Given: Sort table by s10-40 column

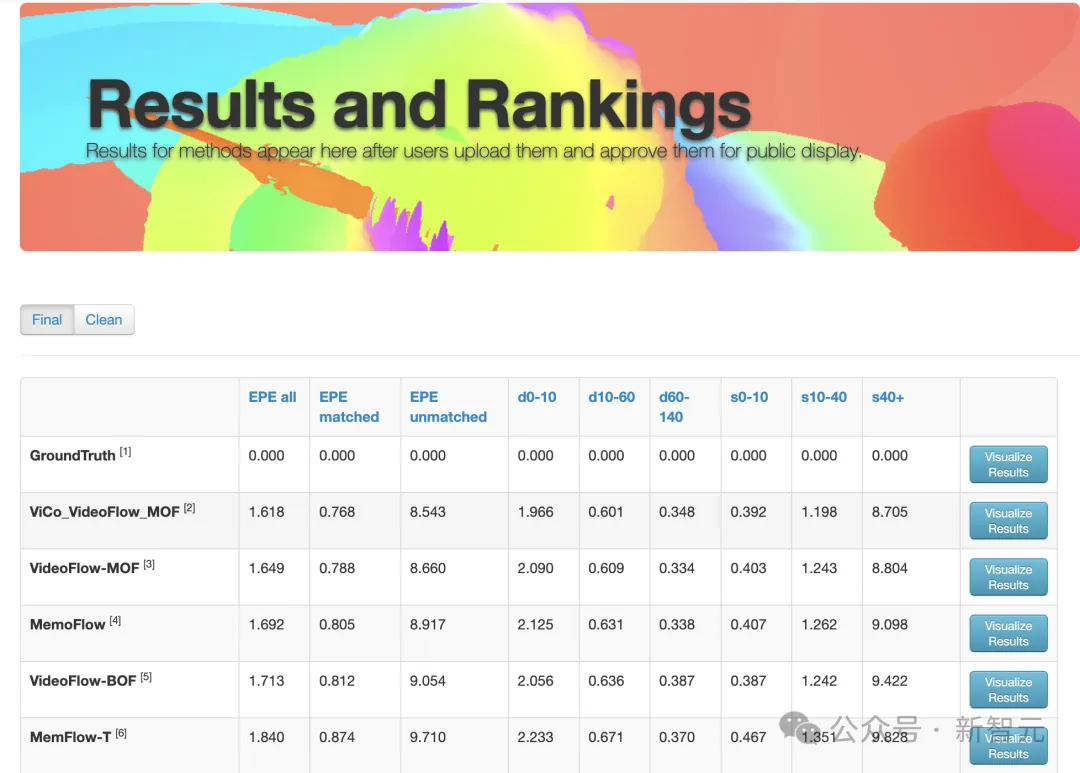Looking at the screenshot, I should [824, 397].
